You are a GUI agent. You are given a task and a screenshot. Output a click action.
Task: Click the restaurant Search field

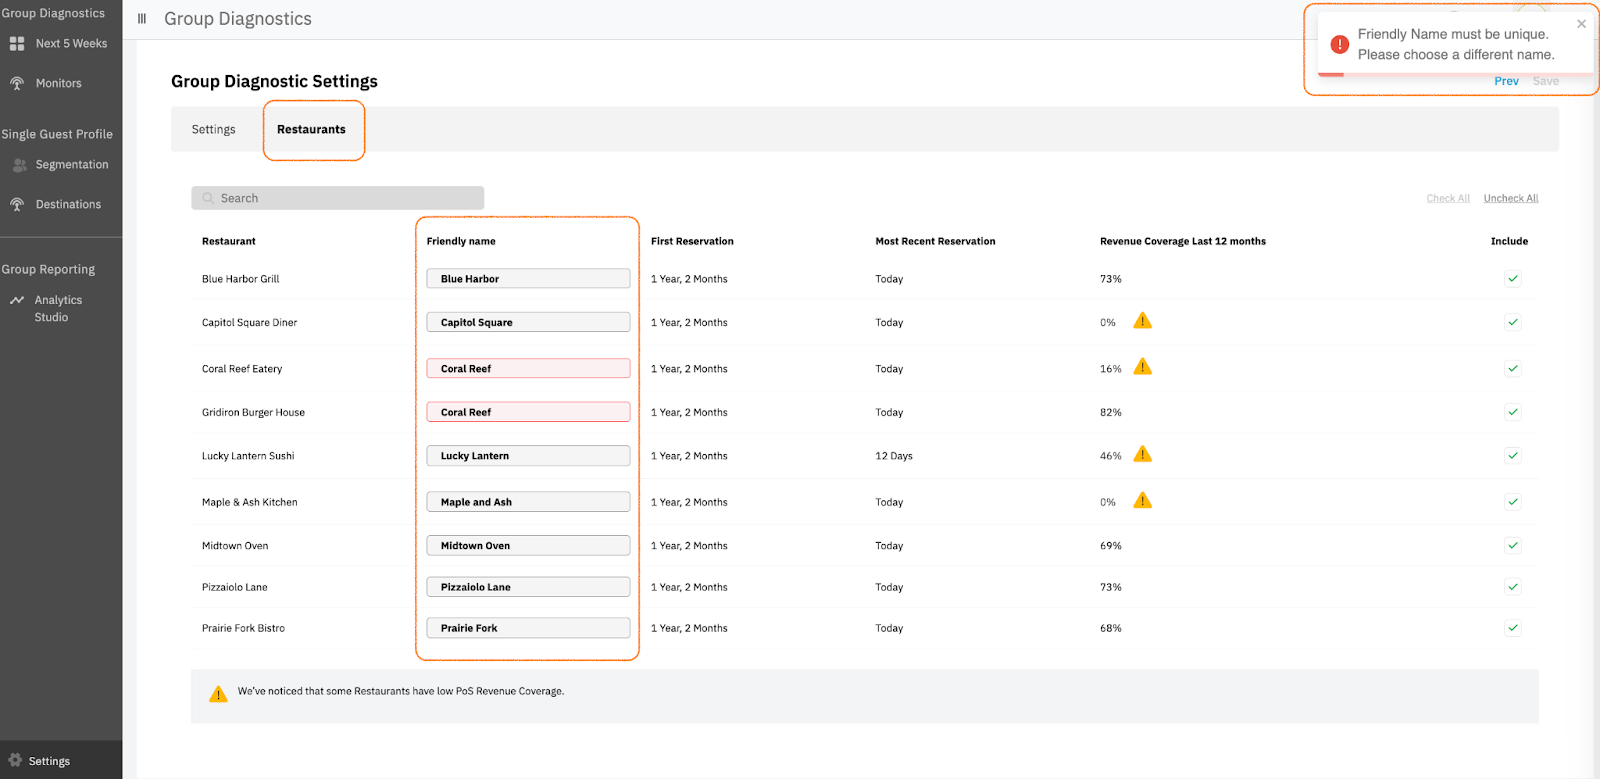338,198
